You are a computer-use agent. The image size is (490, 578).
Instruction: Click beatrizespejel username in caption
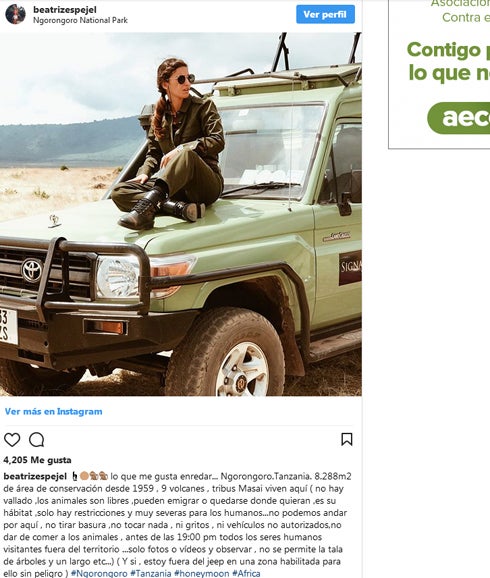pos(35,476)
